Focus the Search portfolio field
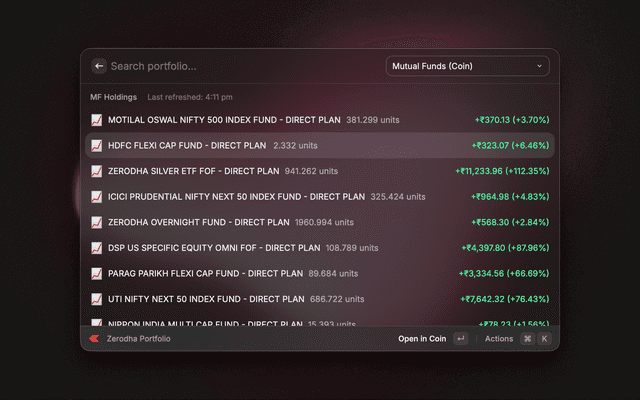640x400 pixels. pos(240,66)
